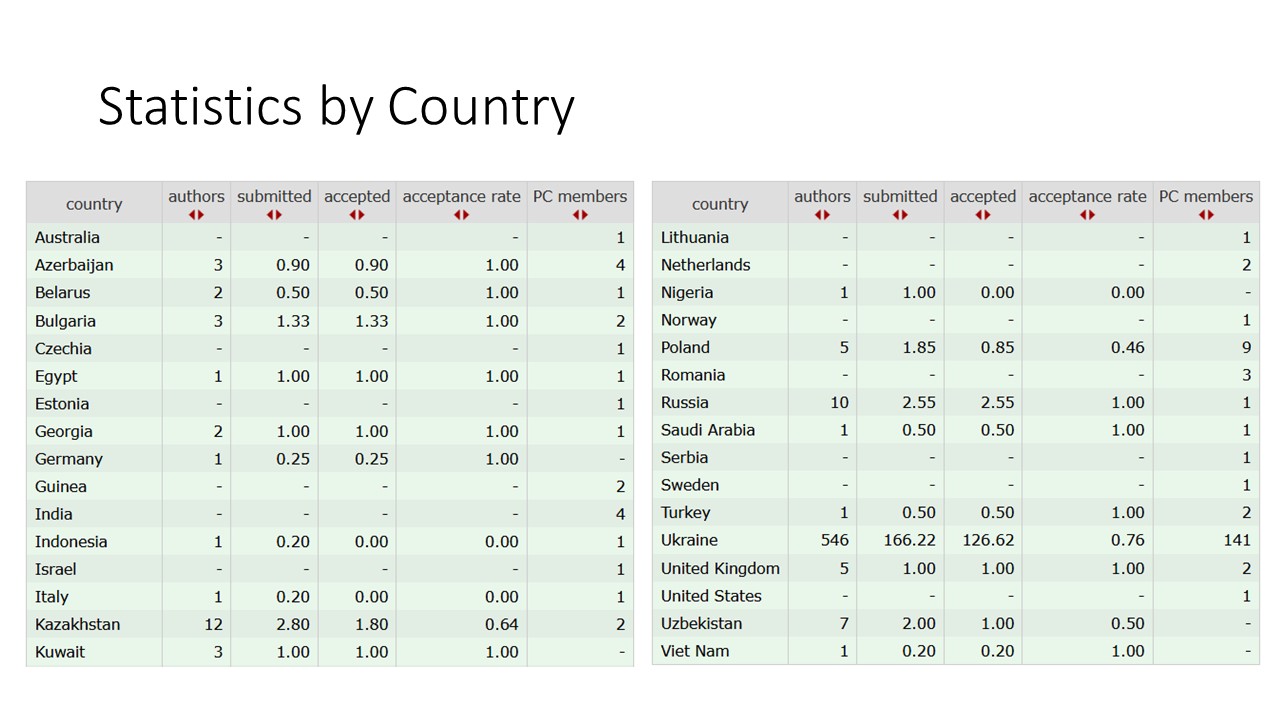This screenshot has height=720, width=1280.
Task: Click Ukraine's authors value 546
Action: click(x=834, y=540)
